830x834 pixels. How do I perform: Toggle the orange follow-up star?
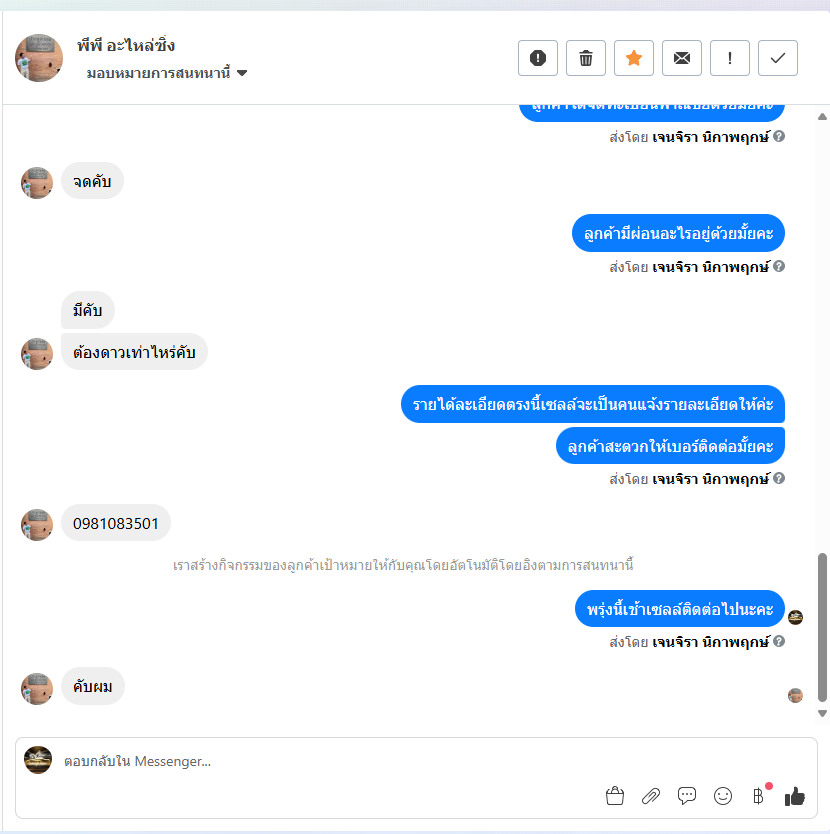[x=634, y=58]
